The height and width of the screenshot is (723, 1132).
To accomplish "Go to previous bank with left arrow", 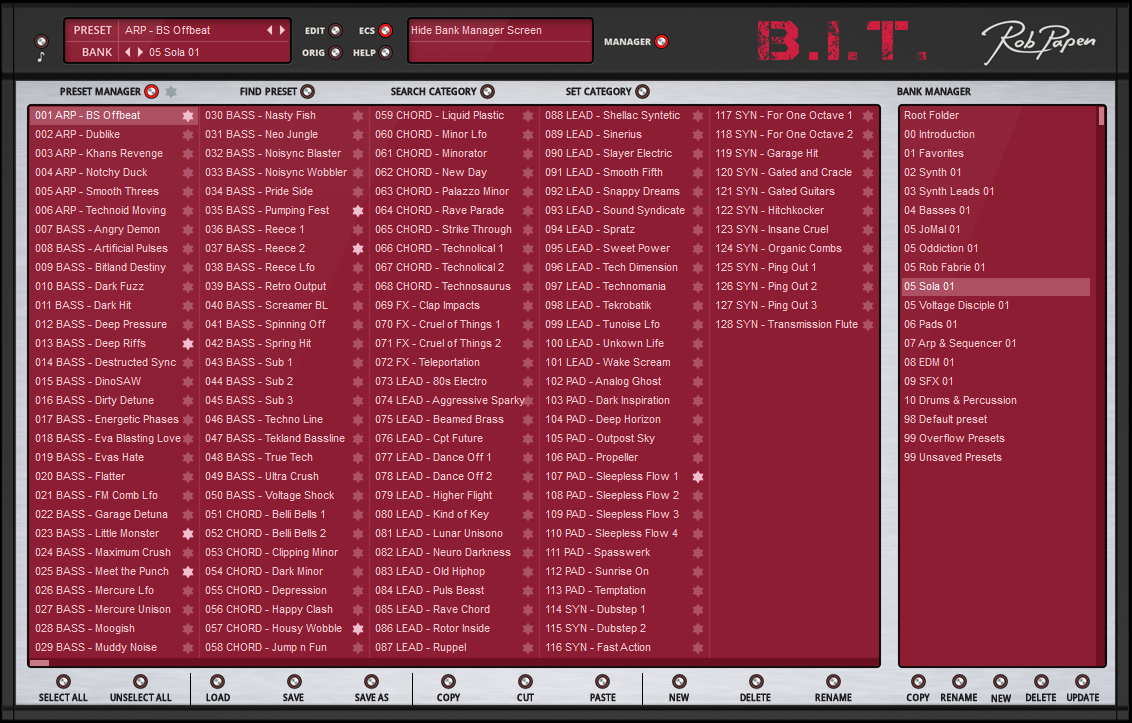I will pos(127,52).
